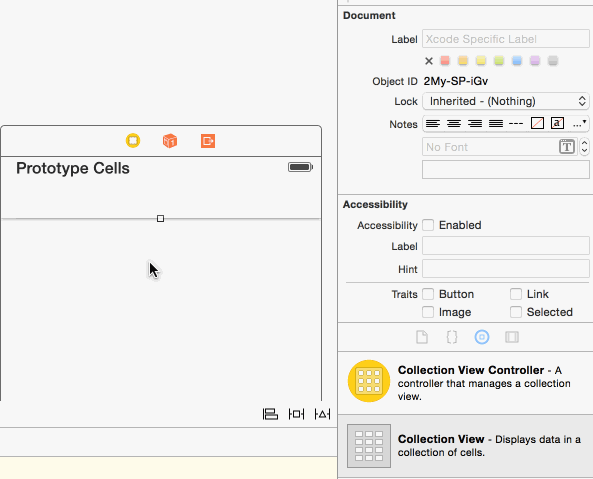Open the Pin constraints button

point(296,414)
